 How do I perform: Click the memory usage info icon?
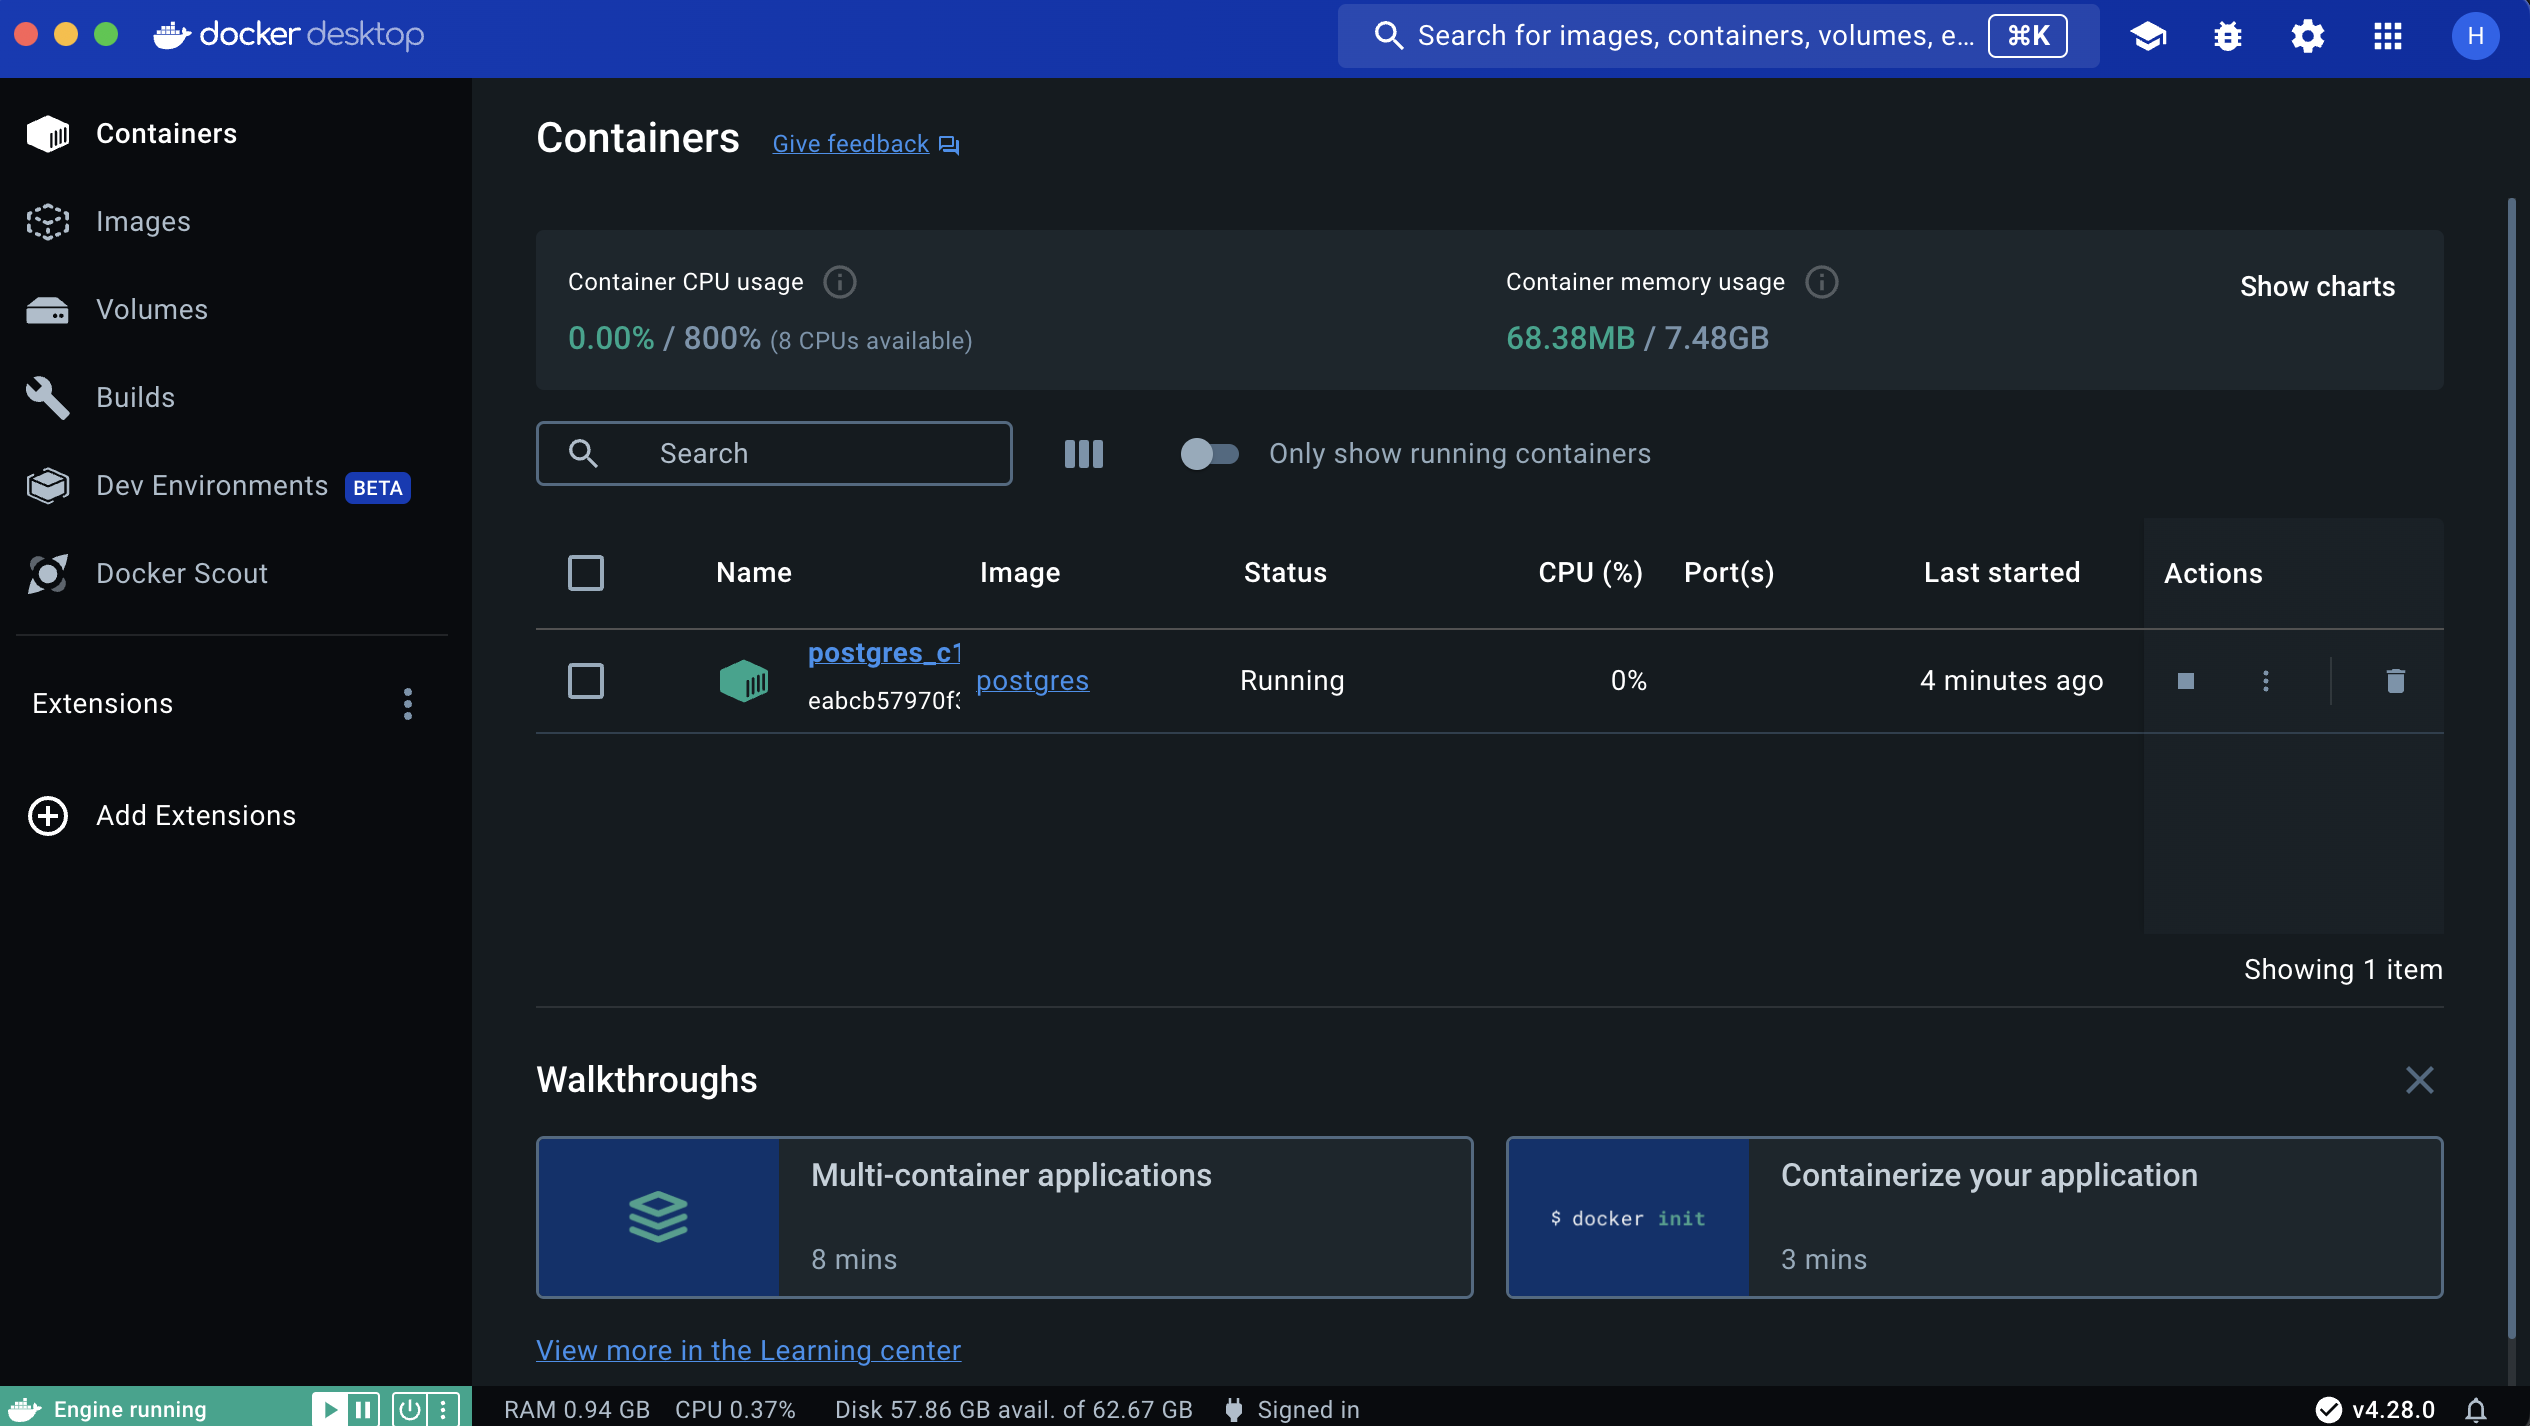click(1822, 282)
